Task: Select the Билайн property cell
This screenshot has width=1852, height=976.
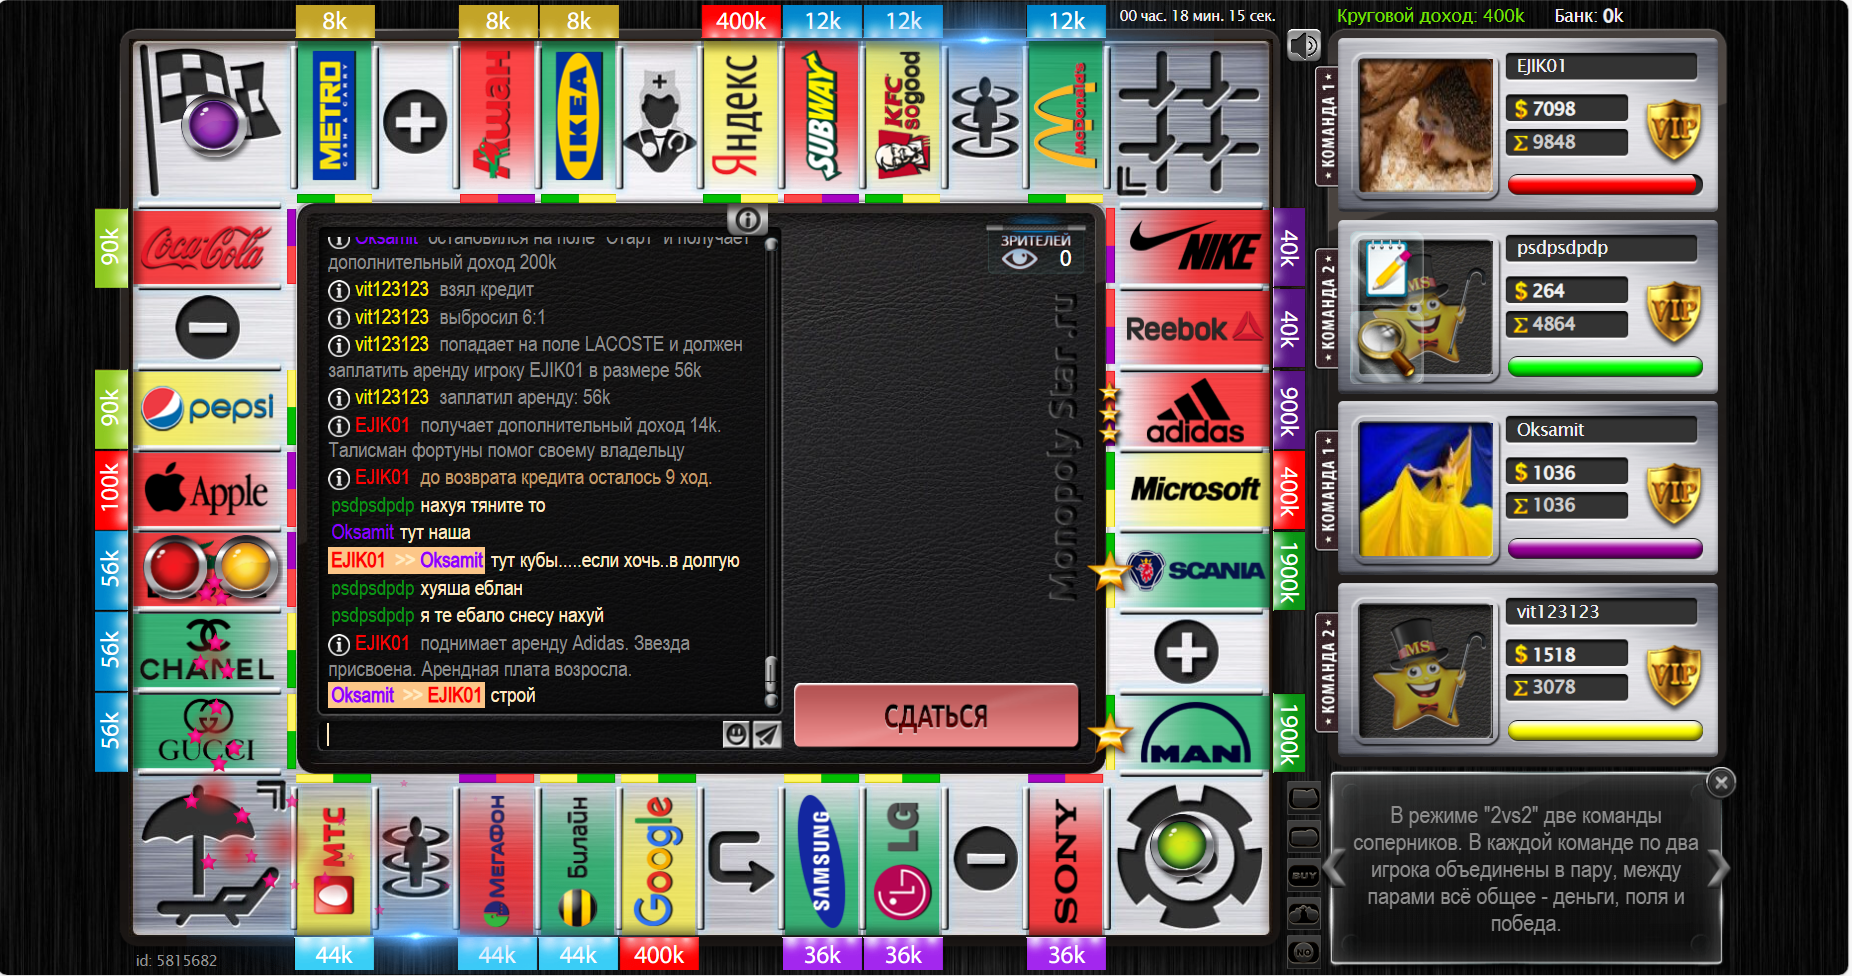Action: point(578,861)
